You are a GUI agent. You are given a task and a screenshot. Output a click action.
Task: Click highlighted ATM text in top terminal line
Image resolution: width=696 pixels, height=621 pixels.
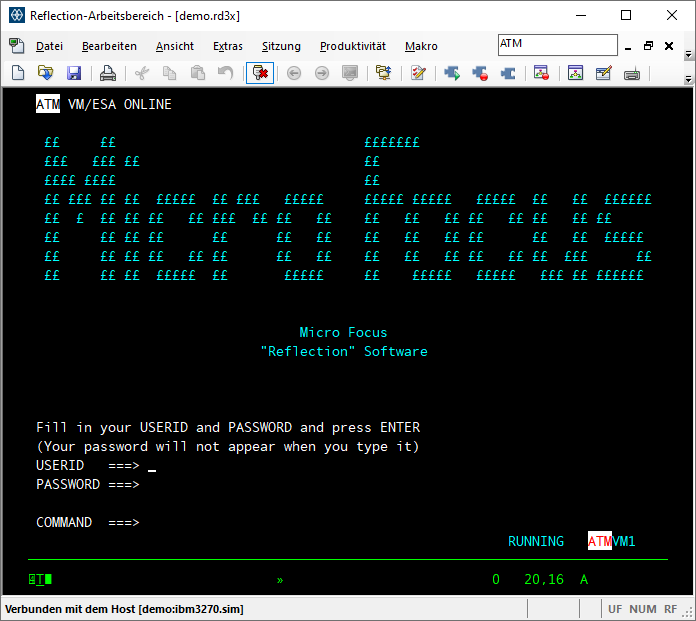tap(48, 104)
